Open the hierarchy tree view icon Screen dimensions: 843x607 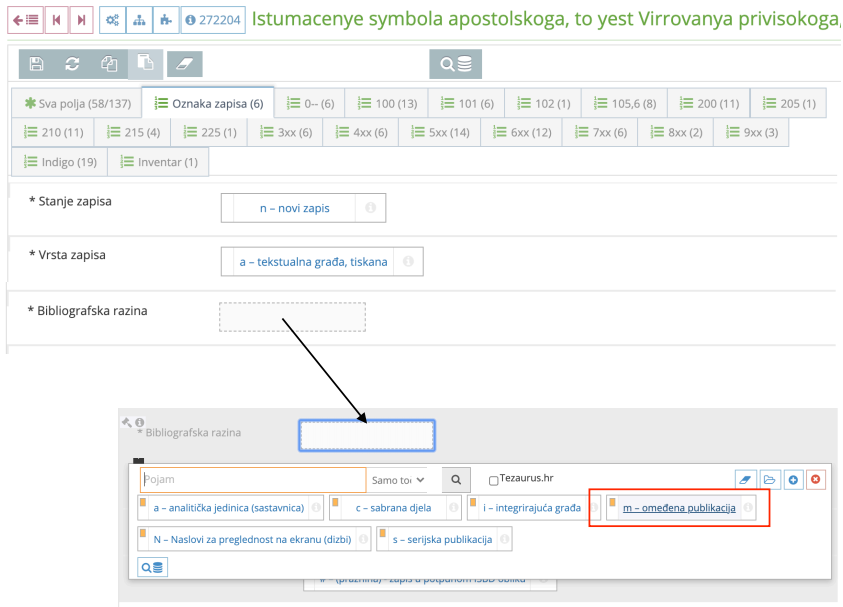[139, 19]
